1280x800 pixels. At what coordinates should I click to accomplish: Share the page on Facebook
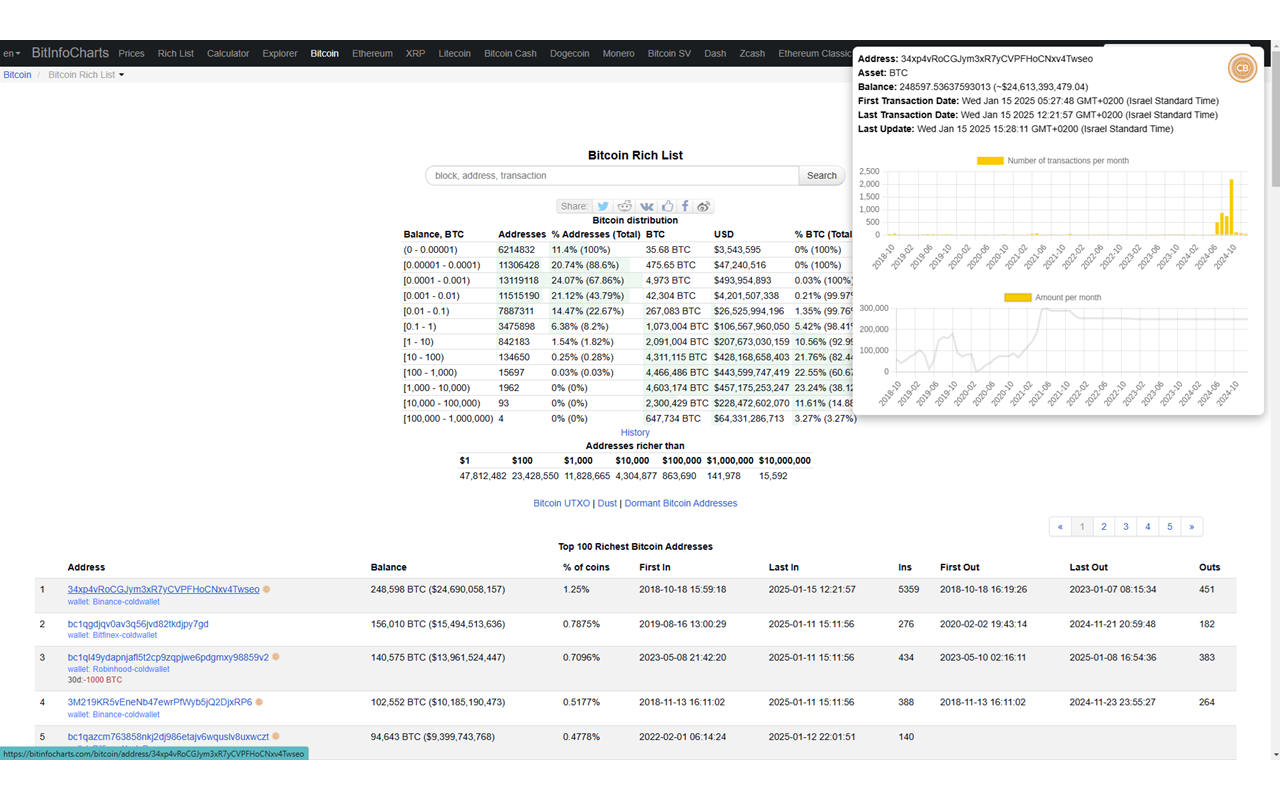click(685, 206)
